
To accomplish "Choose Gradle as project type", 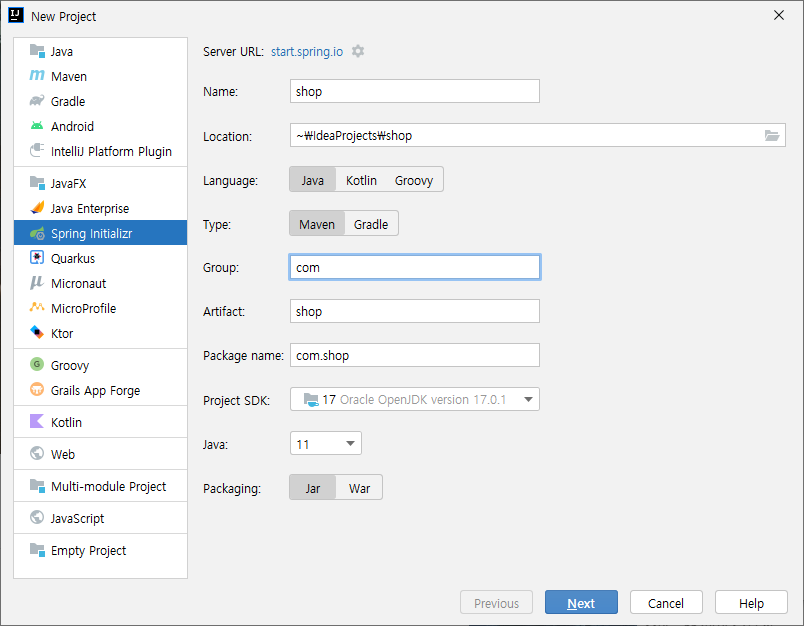I will pos(371,224).
